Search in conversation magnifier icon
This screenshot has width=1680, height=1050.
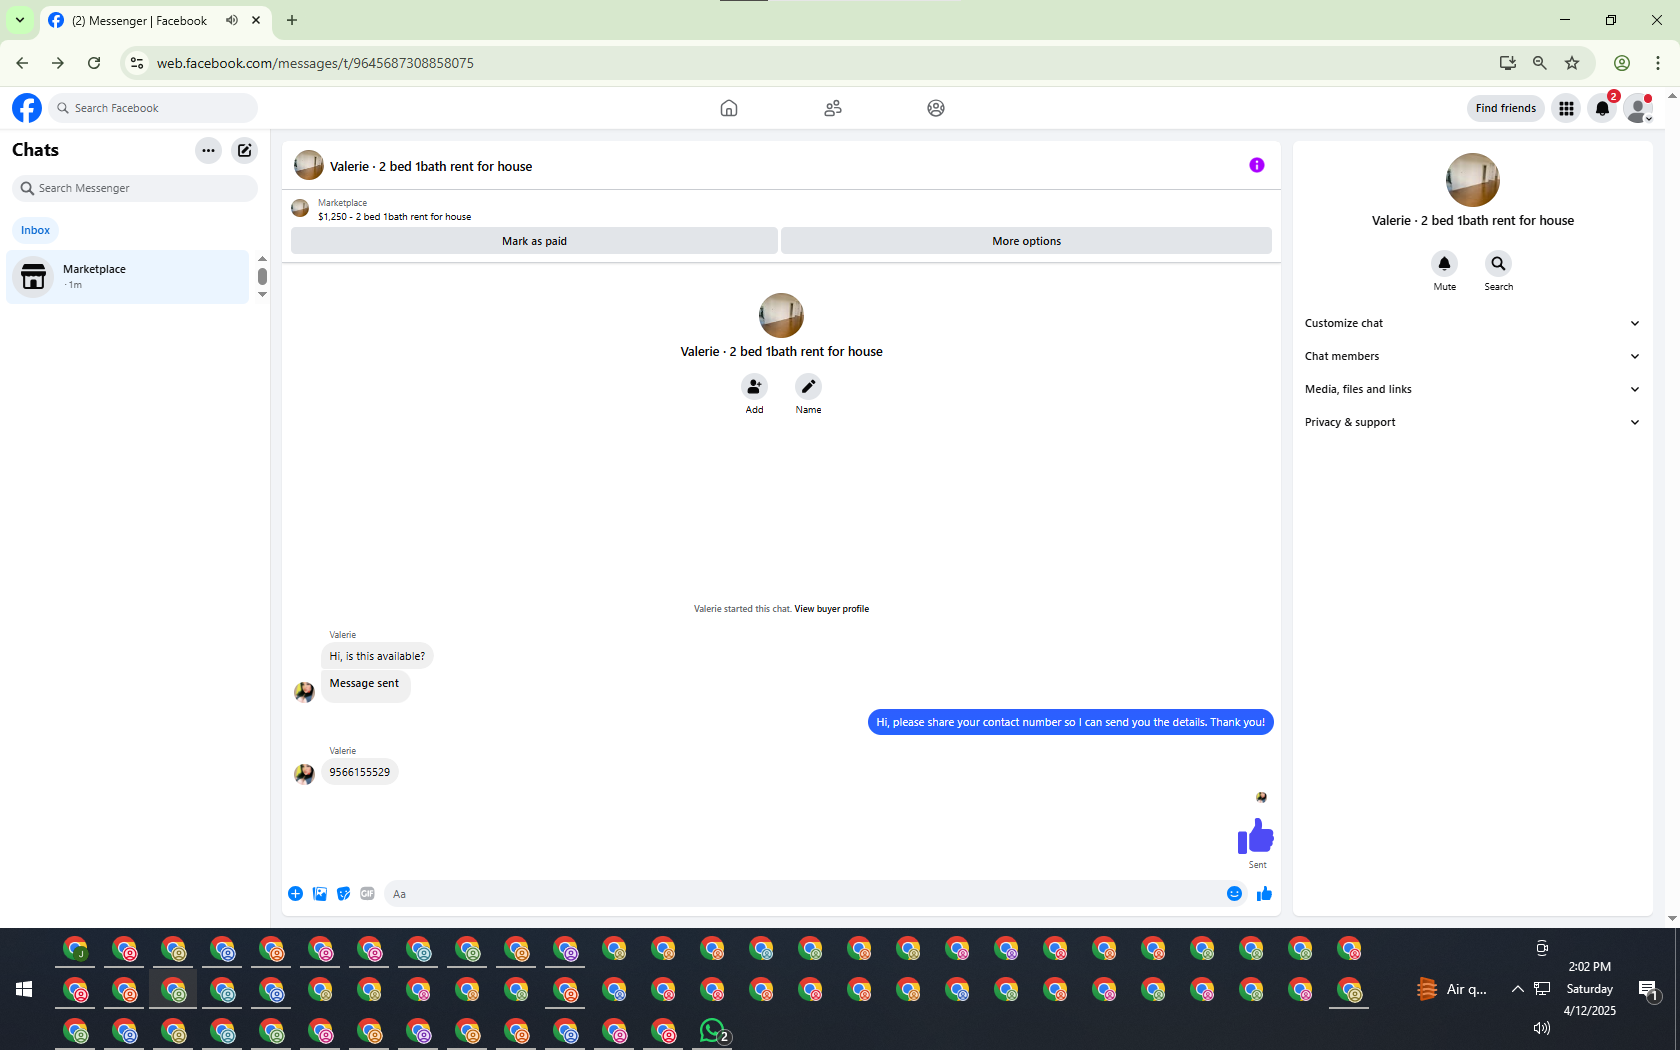point(1499,263)
